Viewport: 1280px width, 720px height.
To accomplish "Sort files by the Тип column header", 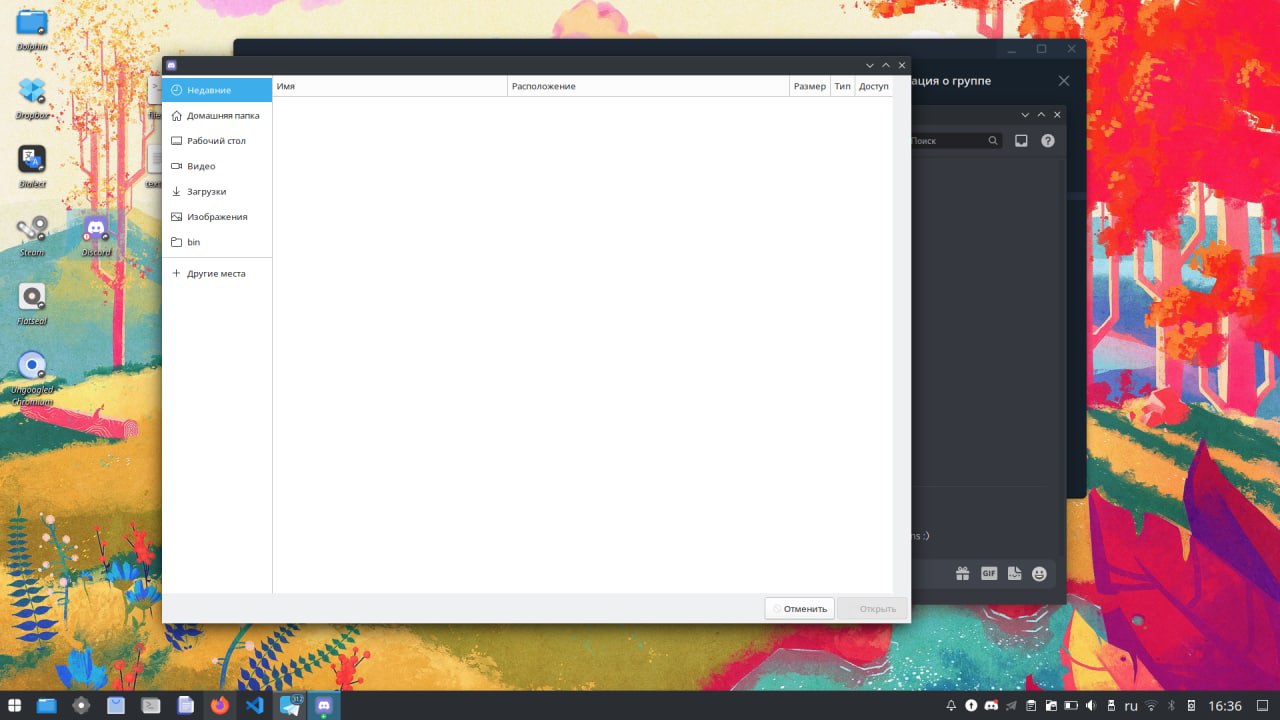I will pos(843,86).
